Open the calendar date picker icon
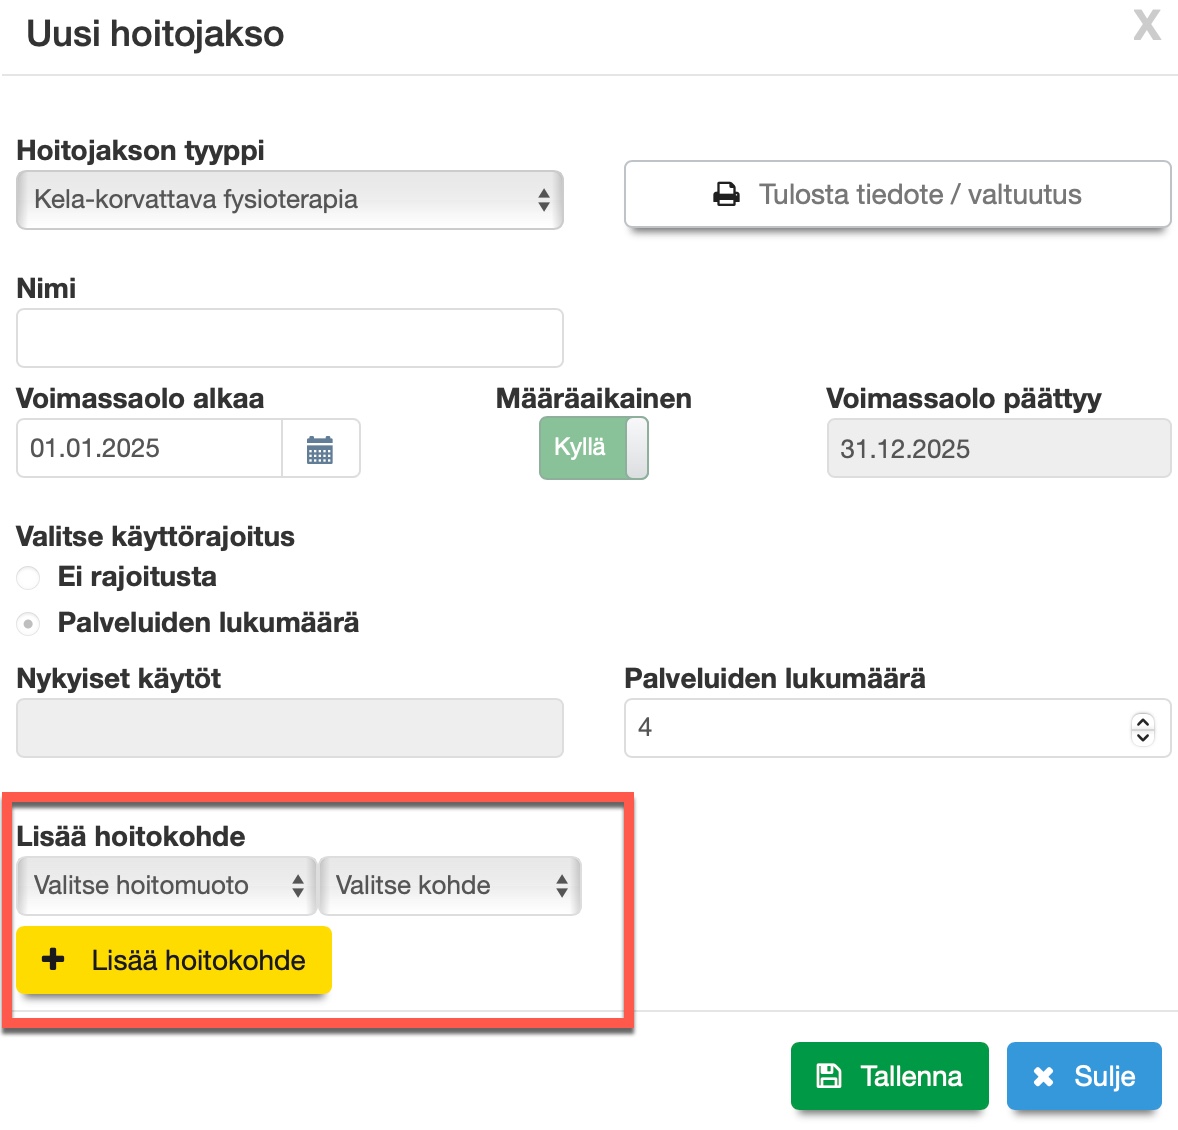1178x1130 pixels. pyautogui.click(x=320, y=449)
